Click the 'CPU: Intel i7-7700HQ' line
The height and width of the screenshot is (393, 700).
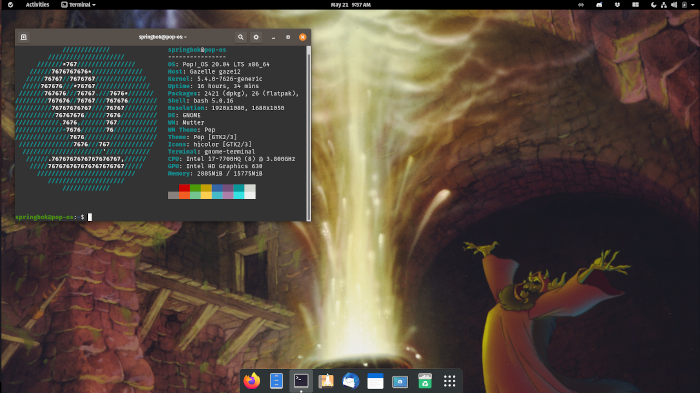[232, 159]
